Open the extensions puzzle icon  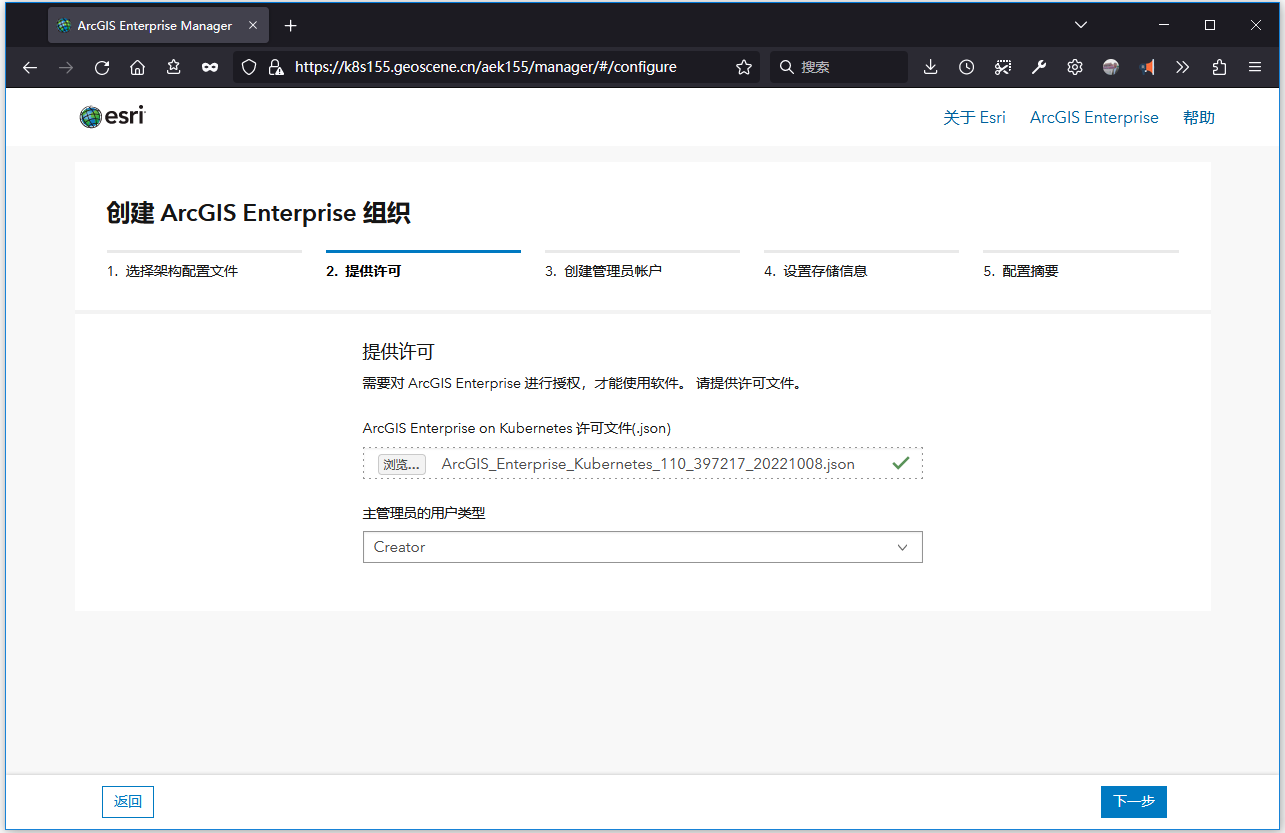1219,67
